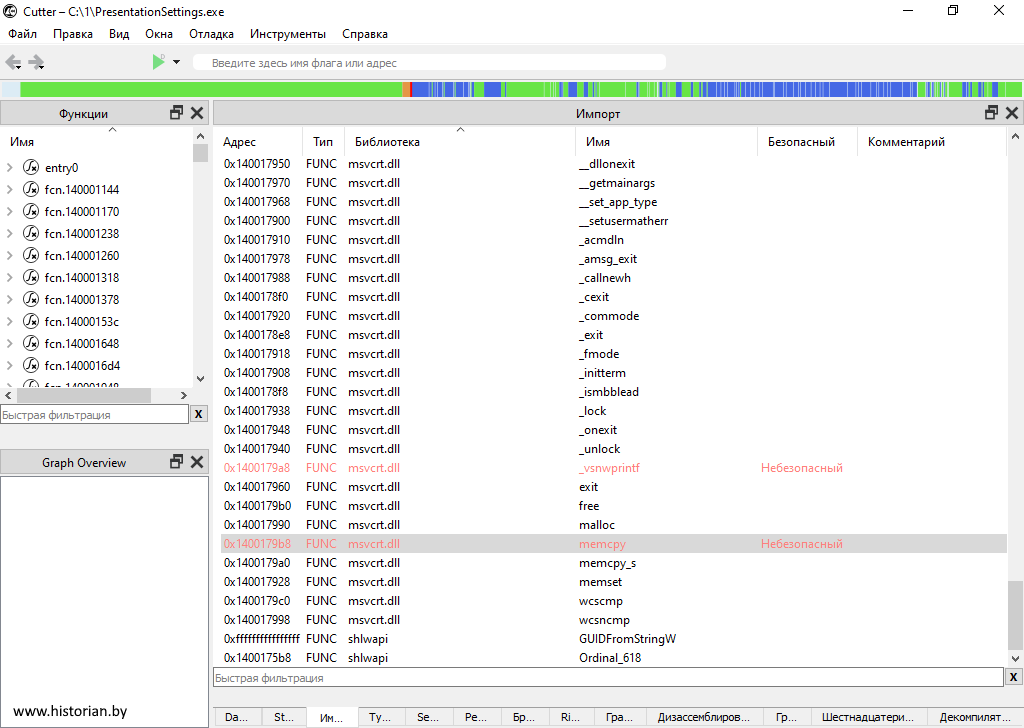
Task: Click the forward navigation arrow
Action: [x=37, y=62]
